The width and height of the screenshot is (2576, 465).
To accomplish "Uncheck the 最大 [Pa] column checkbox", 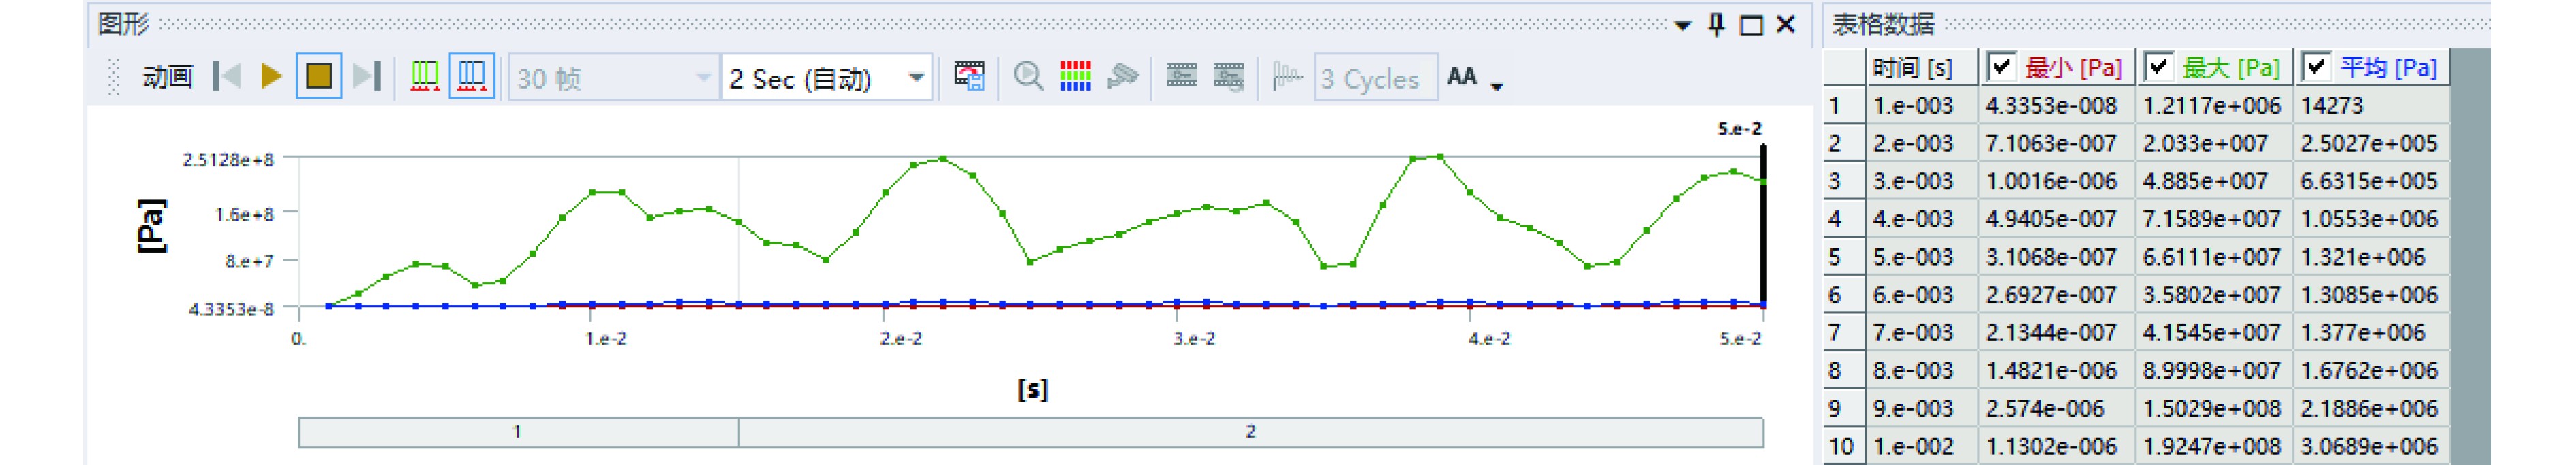I will 2159,68.
